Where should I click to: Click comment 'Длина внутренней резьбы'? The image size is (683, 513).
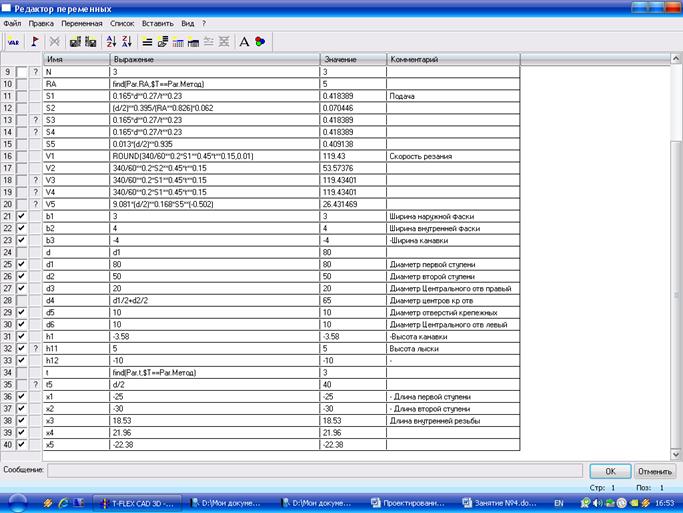pyautogui.click(x=435, y=421)
